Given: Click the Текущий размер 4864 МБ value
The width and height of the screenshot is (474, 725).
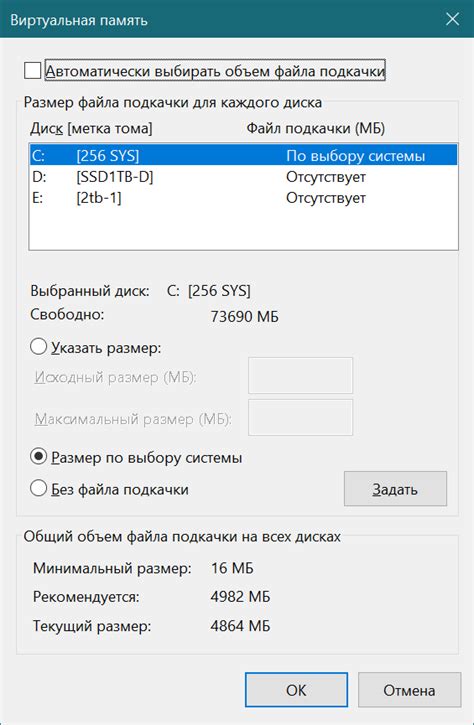Looking at the screenshot, I should point(240,626).
